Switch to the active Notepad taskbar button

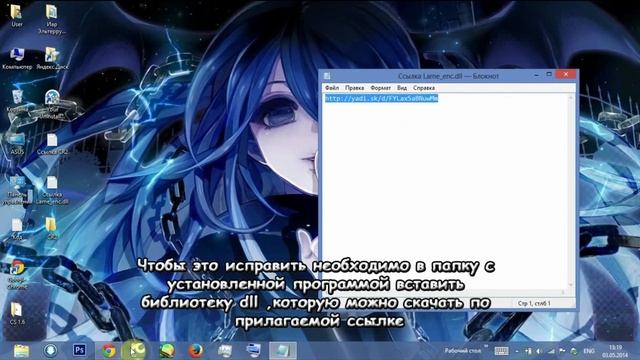click(282, 351)
